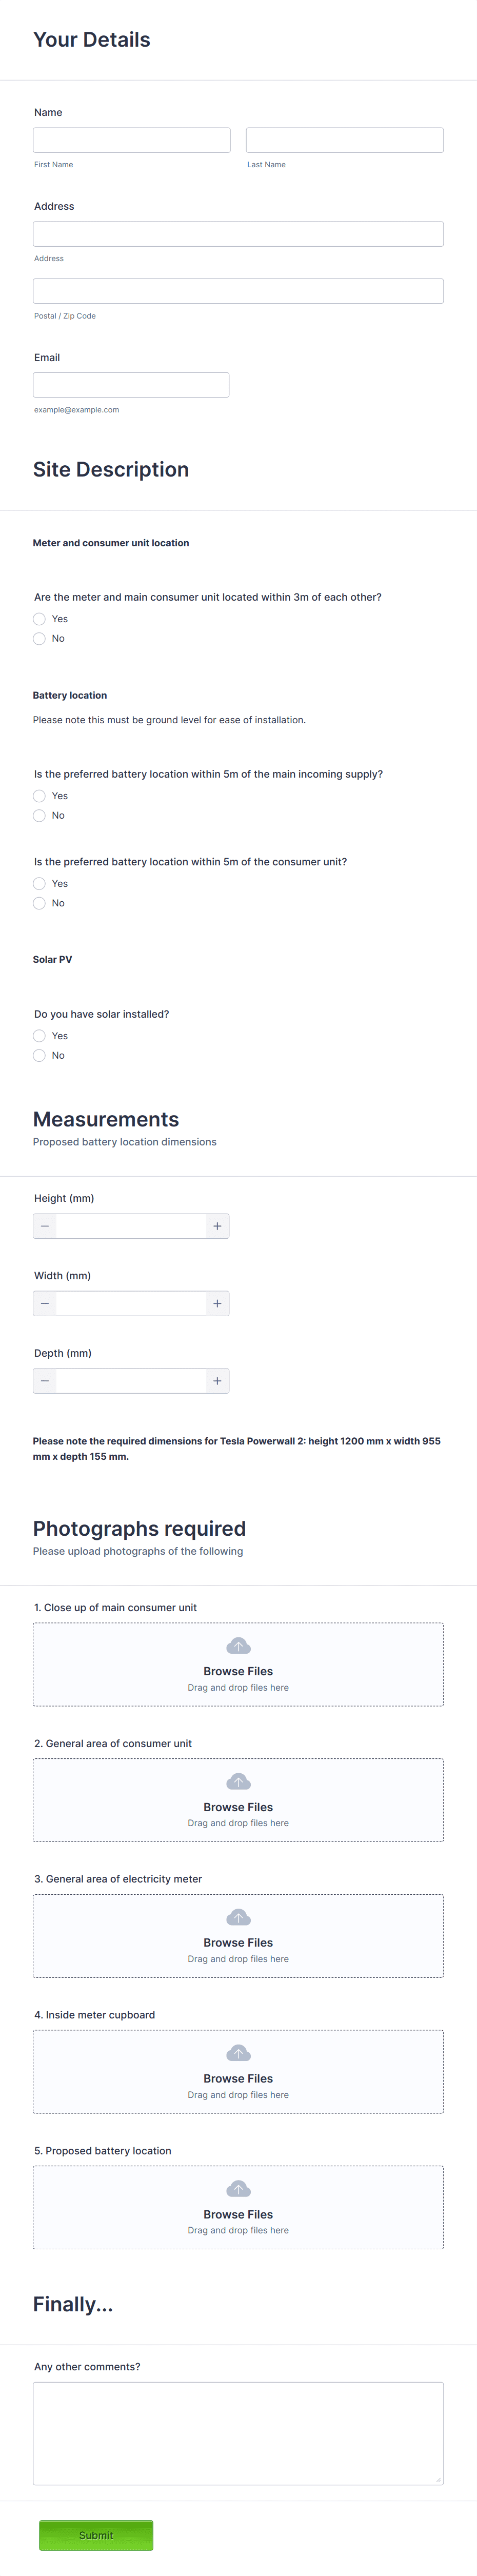
Task: Click into the Postal / Zip Code field
Action: click(x=237, y=290)
